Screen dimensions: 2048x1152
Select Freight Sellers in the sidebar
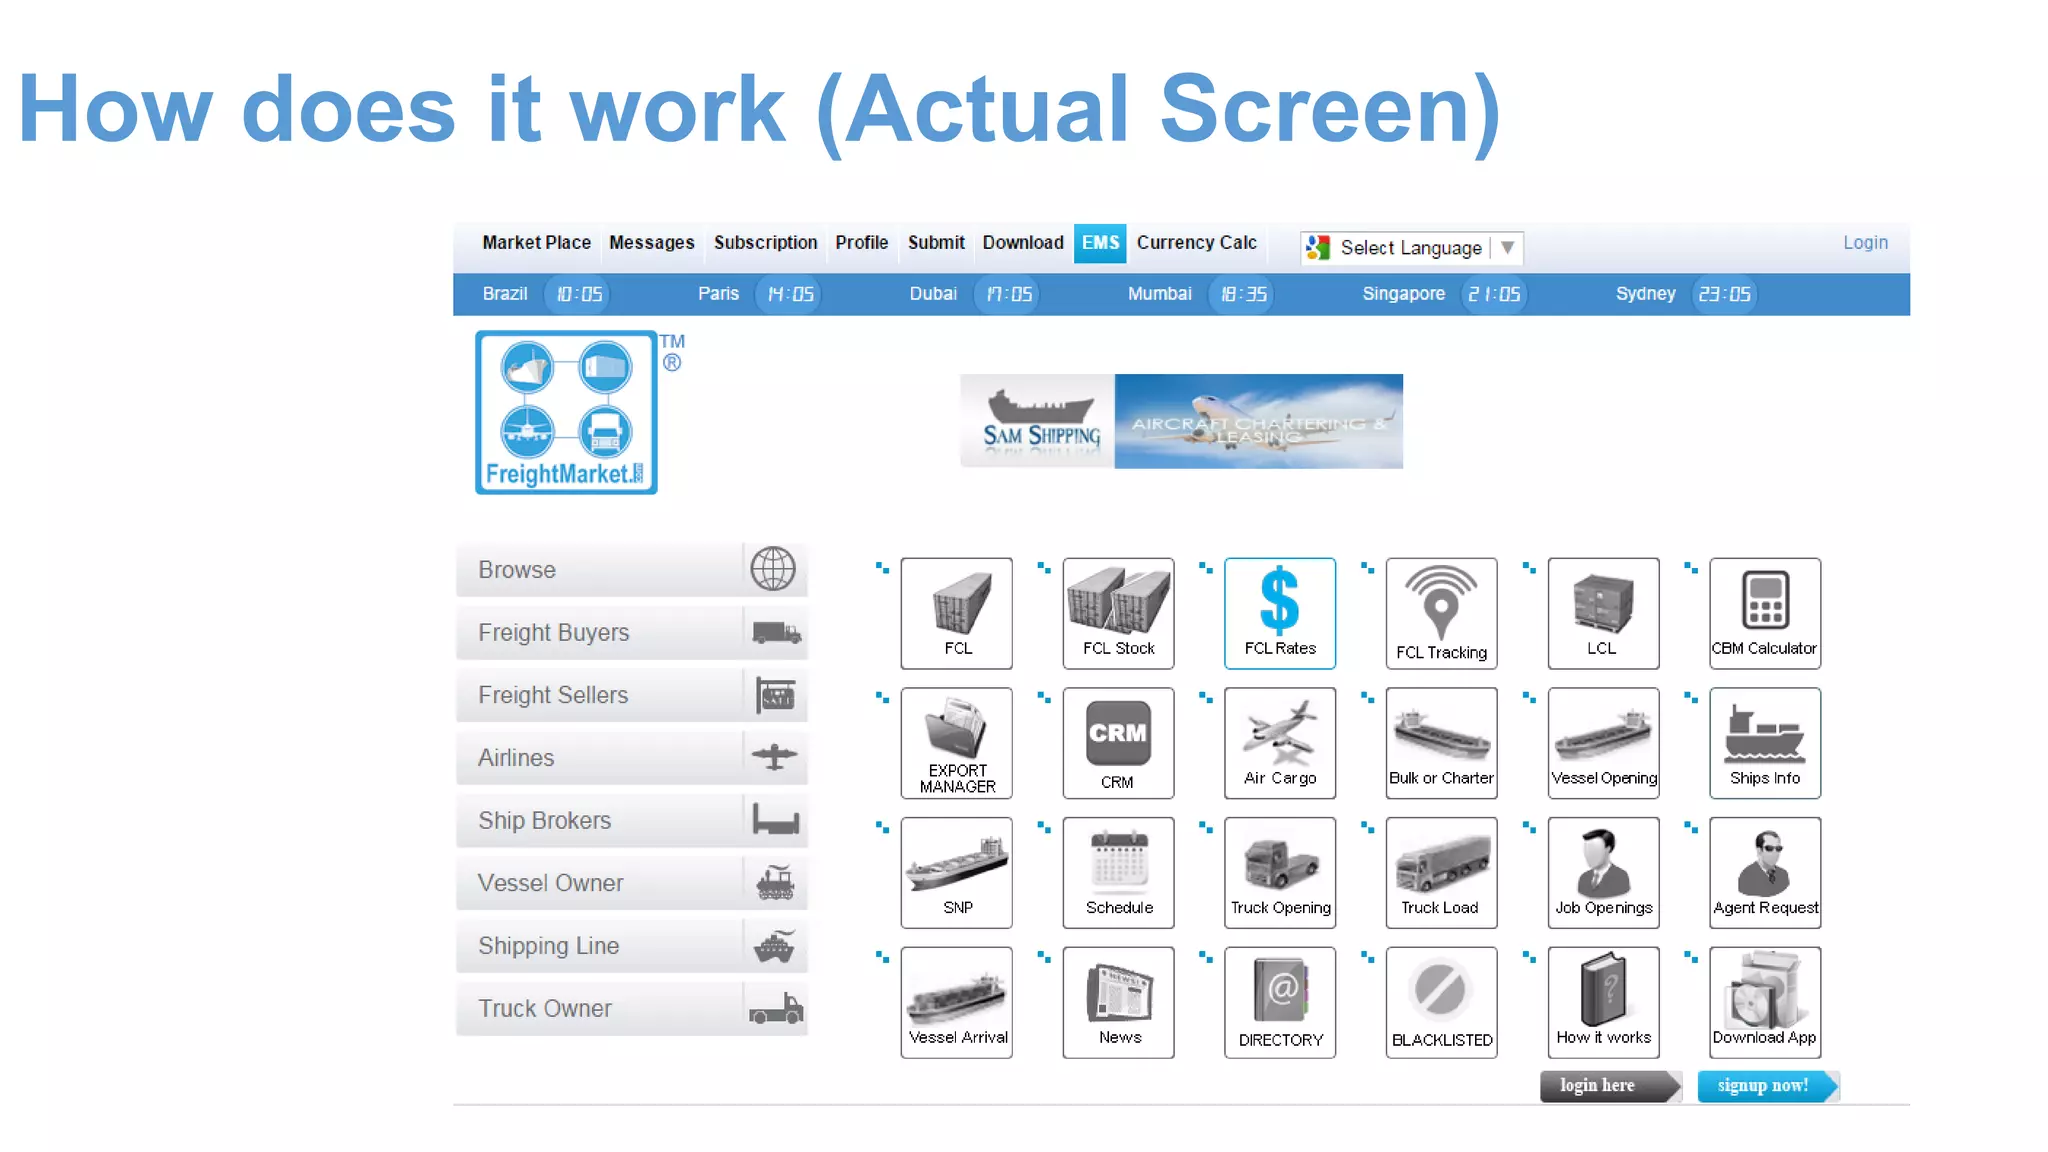631,695
